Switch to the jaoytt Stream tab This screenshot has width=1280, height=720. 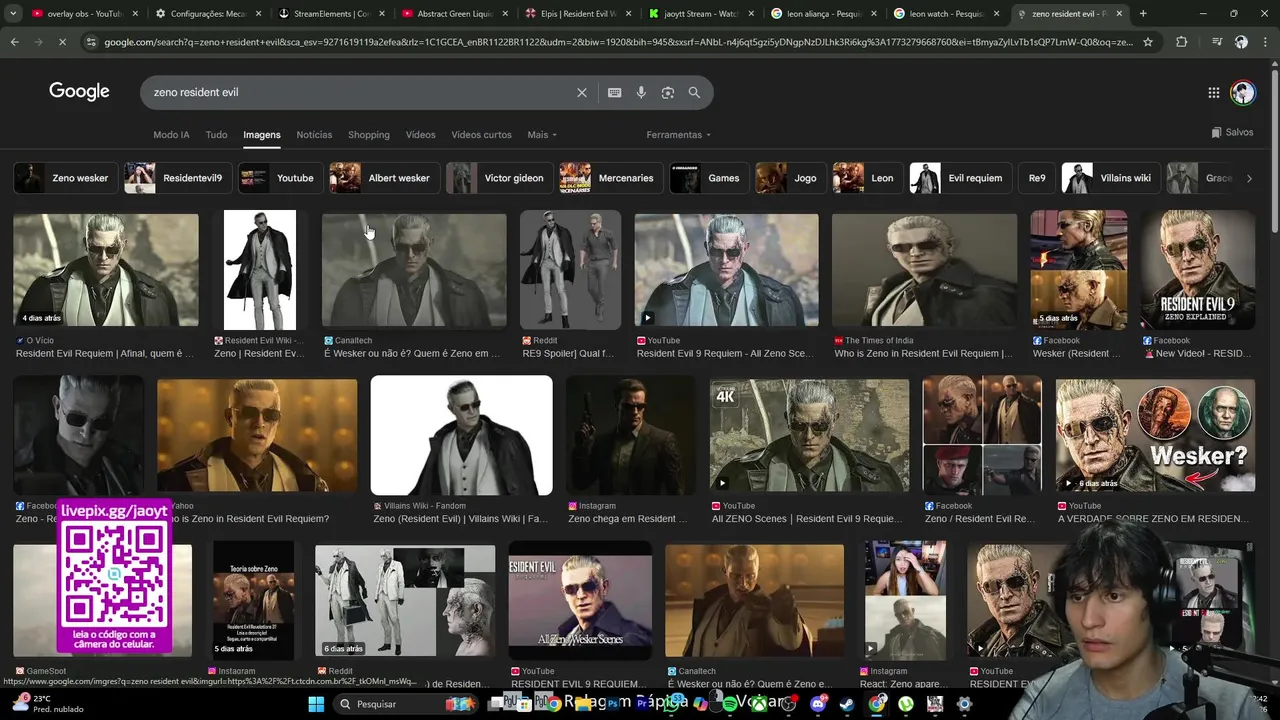coord(700,14)
